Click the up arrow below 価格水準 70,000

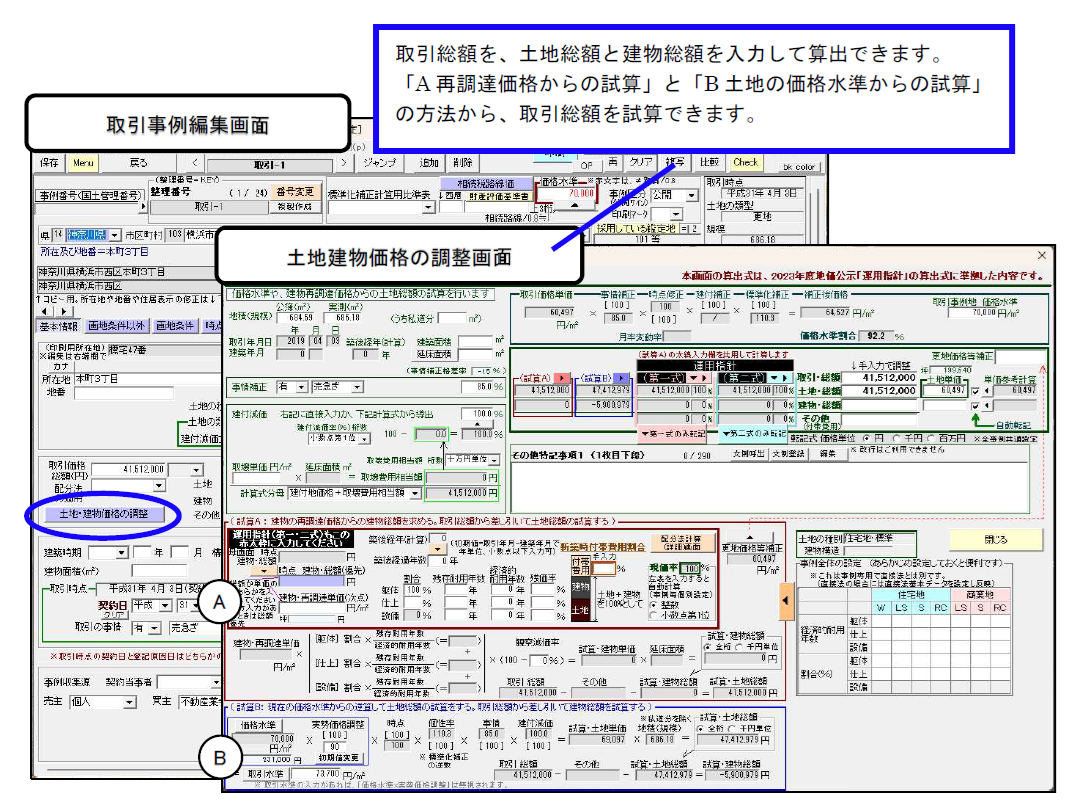point(574,205)
